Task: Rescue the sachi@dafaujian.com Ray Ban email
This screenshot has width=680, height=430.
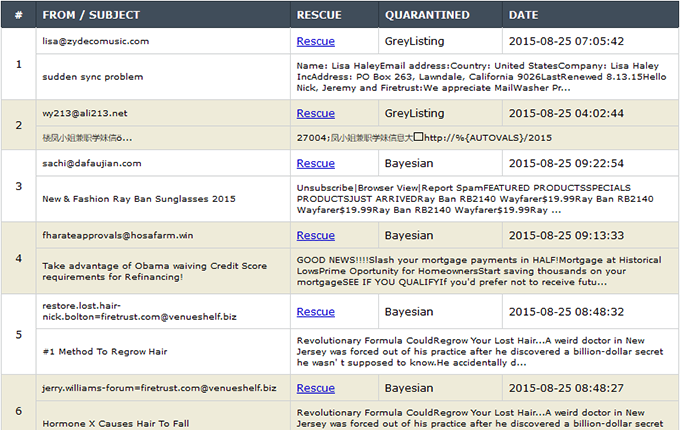Action: (x=315, y=163)
